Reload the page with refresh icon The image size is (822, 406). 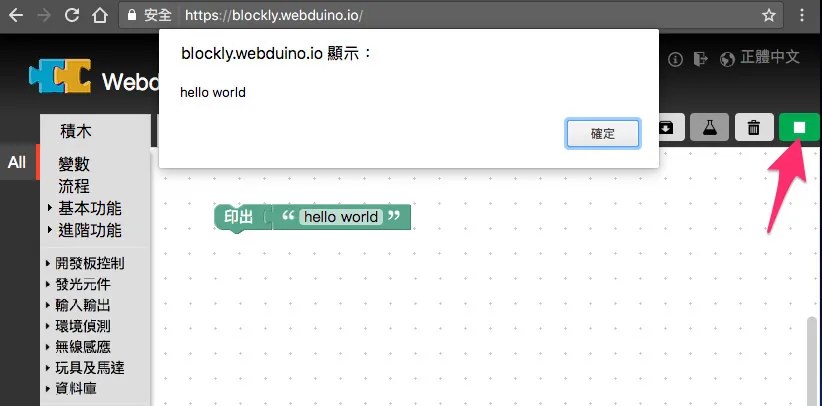pyautogui.click(x=72, y=15)
